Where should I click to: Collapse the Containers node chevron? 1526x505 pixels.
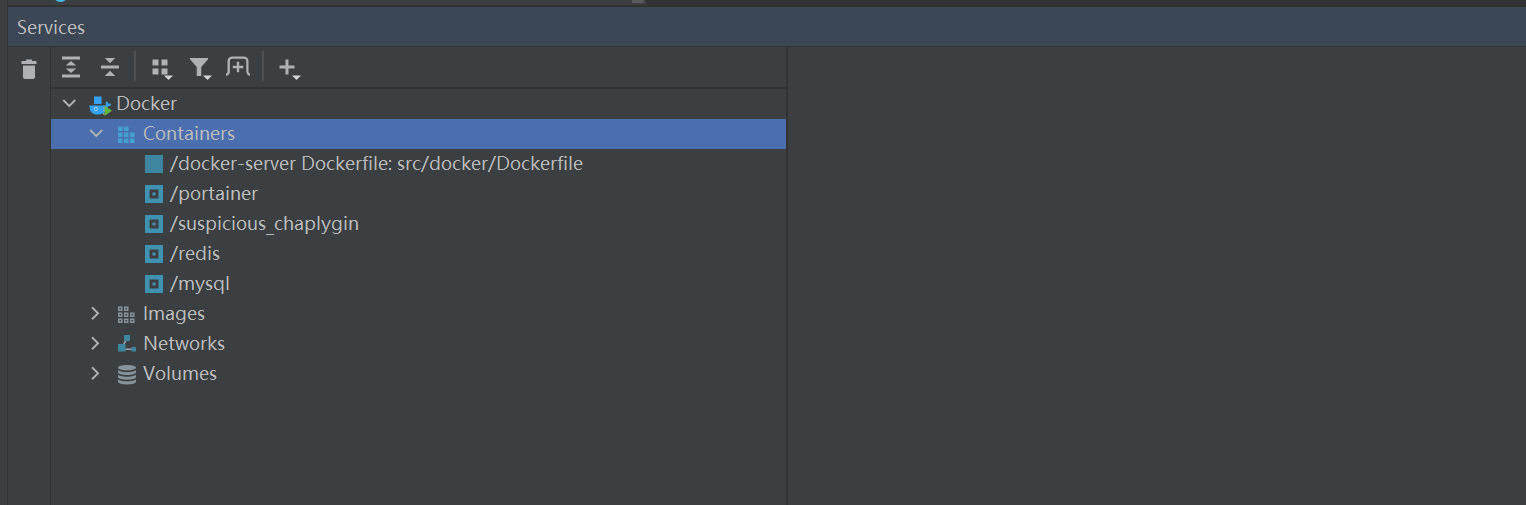(x=96, y=133)
